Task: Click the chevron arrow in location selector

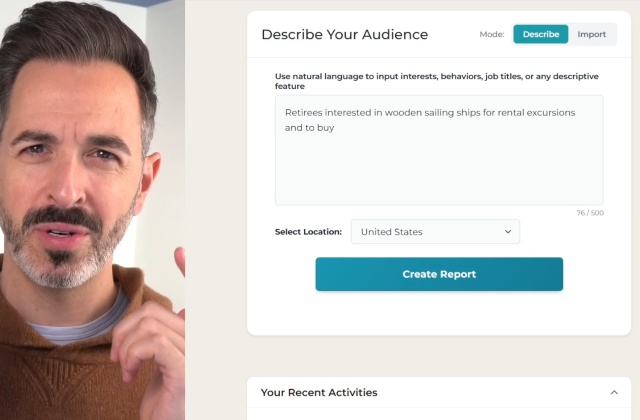Action: [x=508, y=232]
